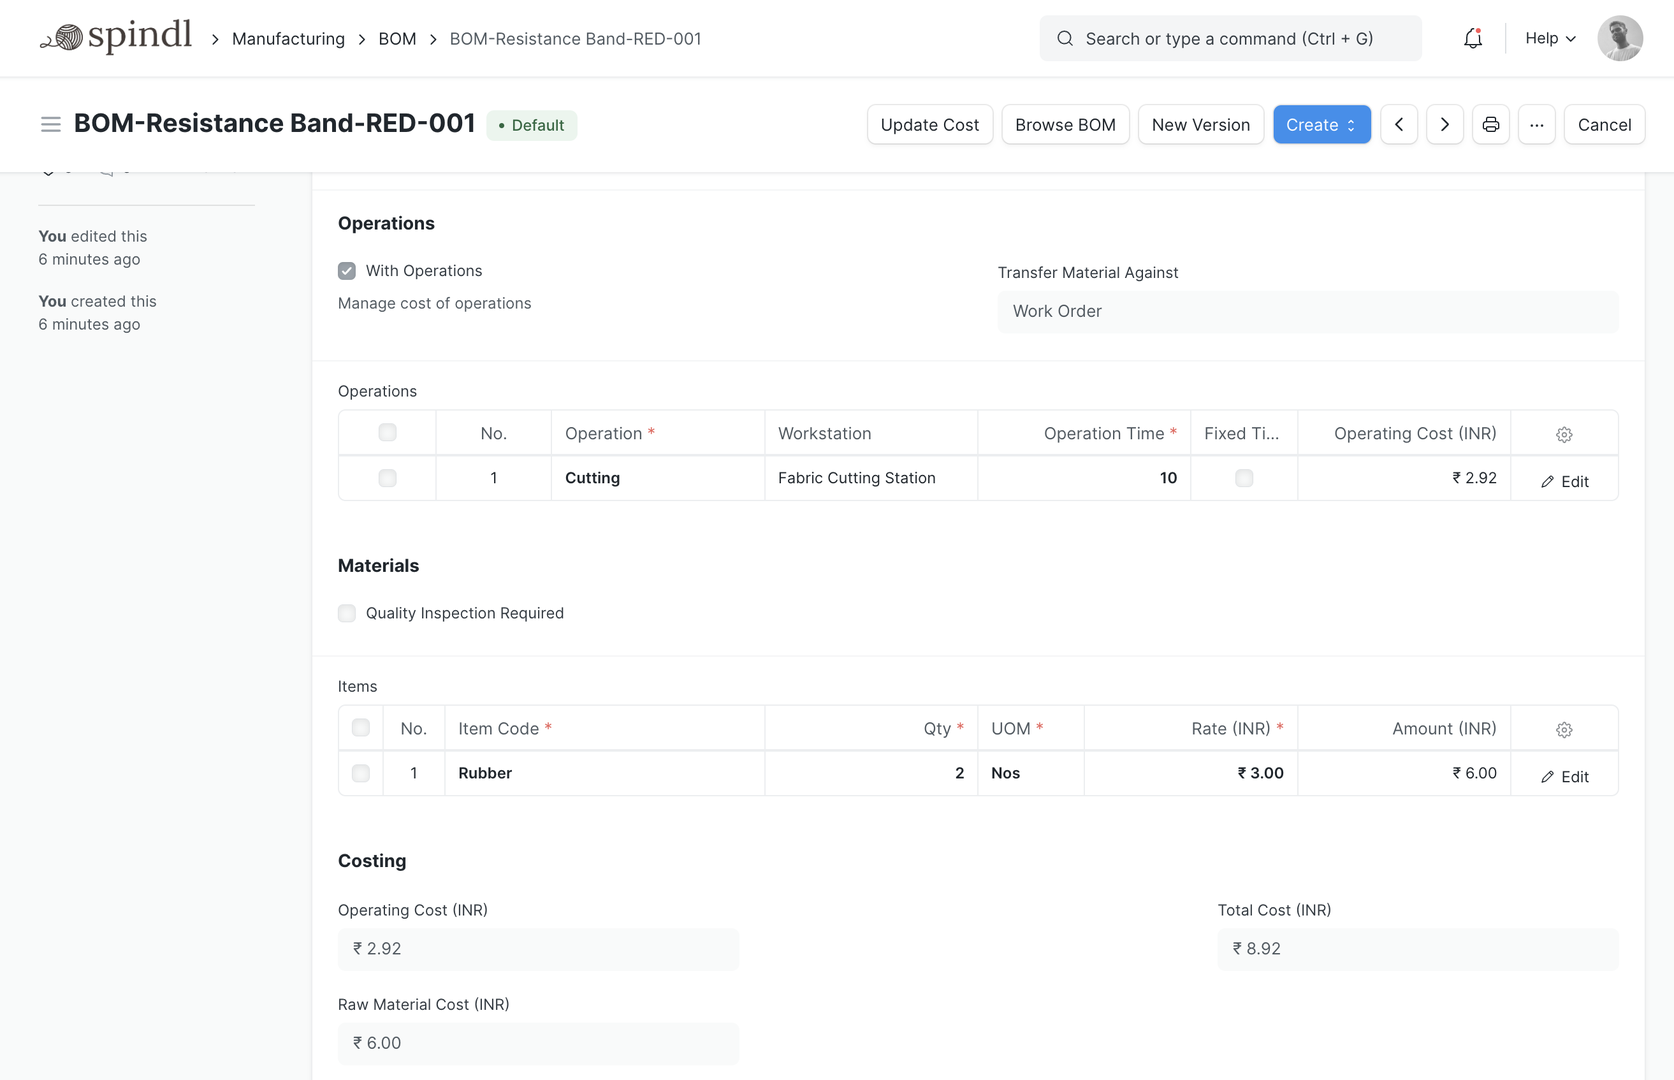
Task: Open Items table column settings gear
Action: 1564,730
